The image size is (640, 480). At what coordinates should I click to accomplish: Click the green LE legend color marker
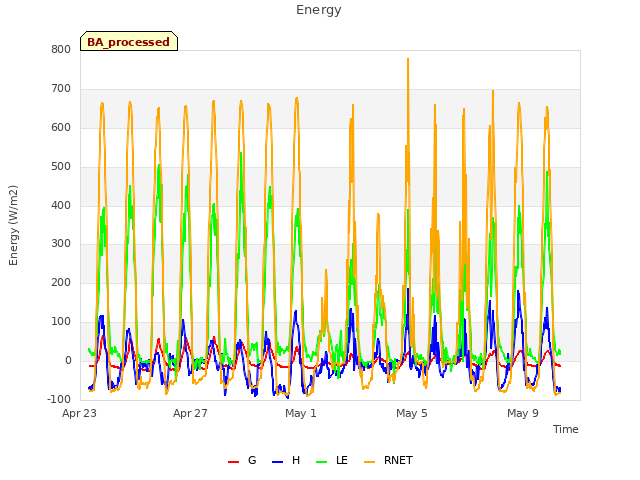tap(321, 462)
